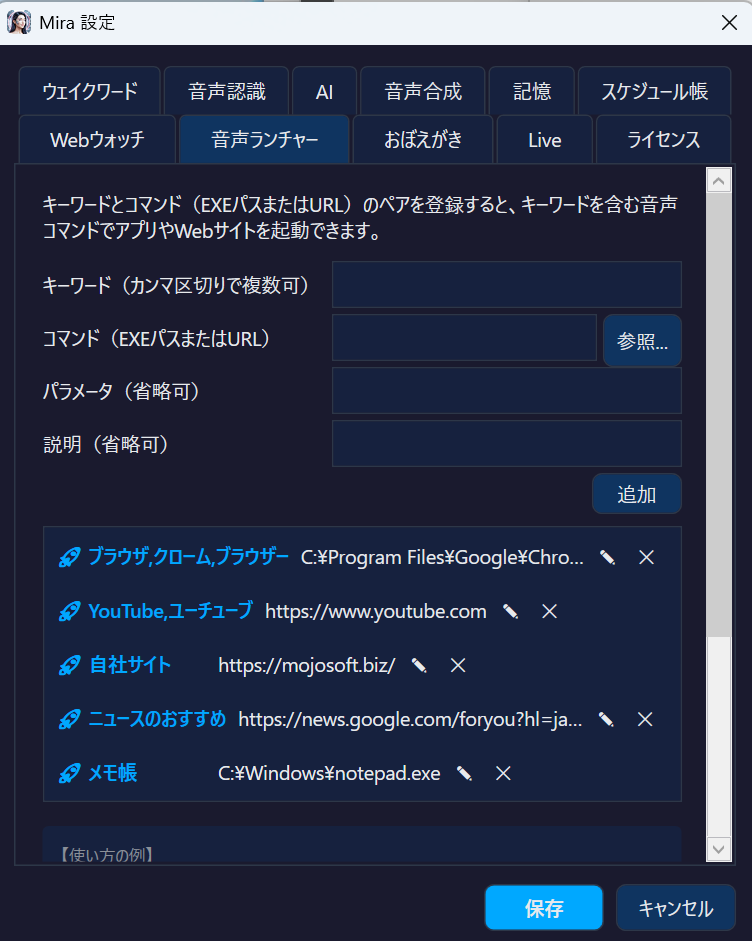
Task: Open the おぼえがき tab
Action: click(x=423, y=140)
